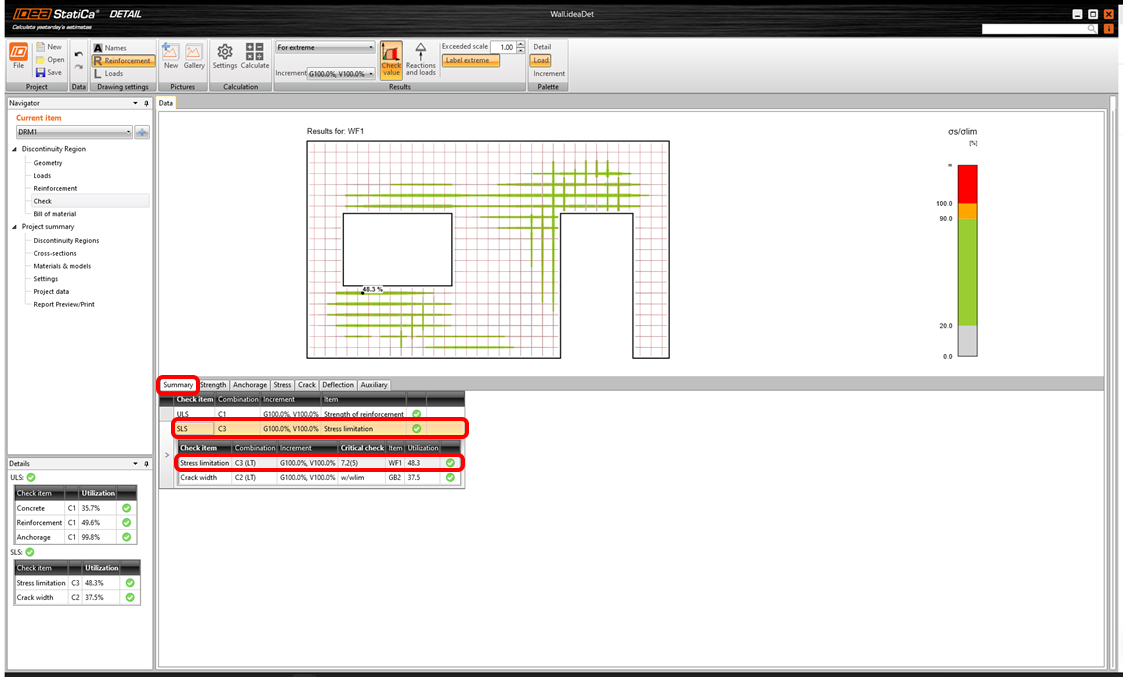Switch to Crack tab

307,385
